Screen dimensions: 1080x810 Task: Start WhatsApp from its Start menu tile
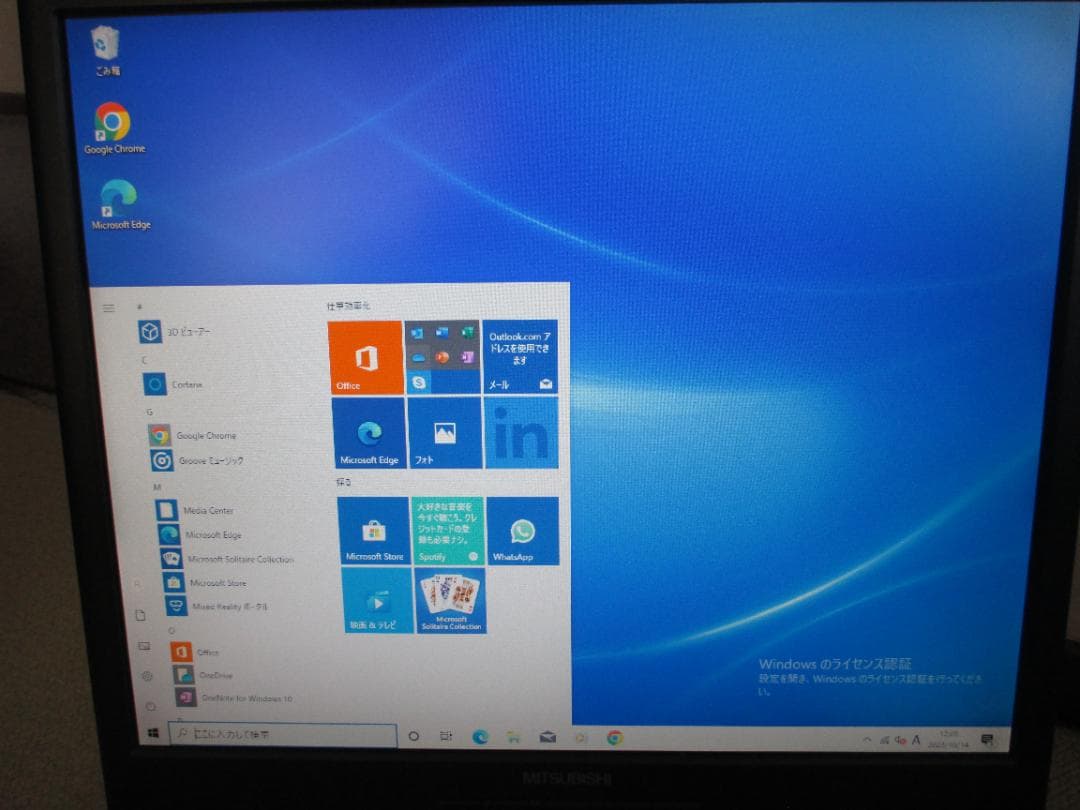[522, 530]
